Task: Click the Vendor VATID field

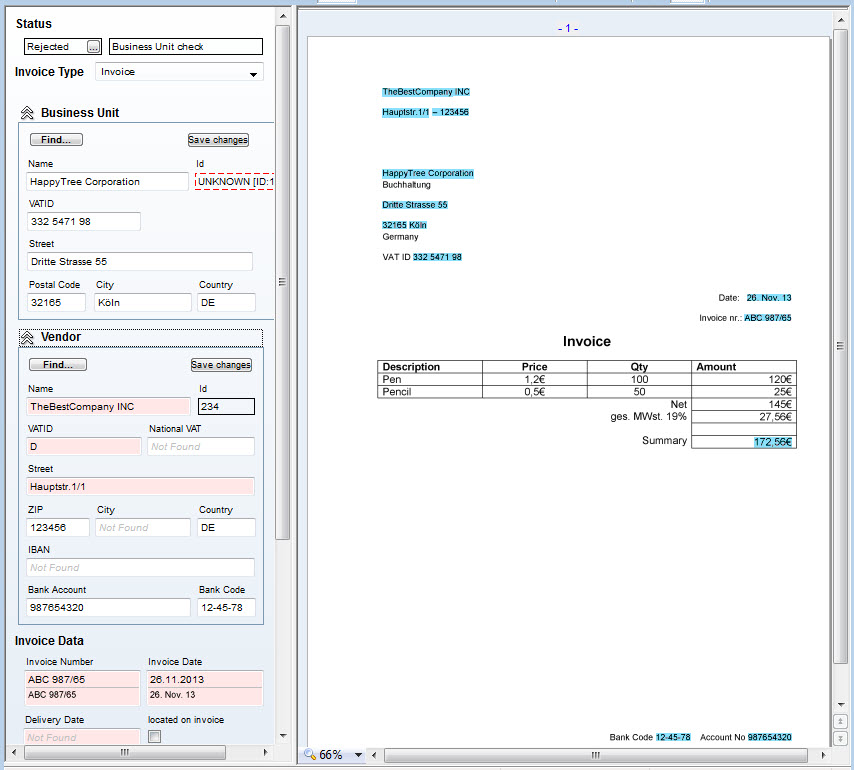Action: tap(84, 447)
